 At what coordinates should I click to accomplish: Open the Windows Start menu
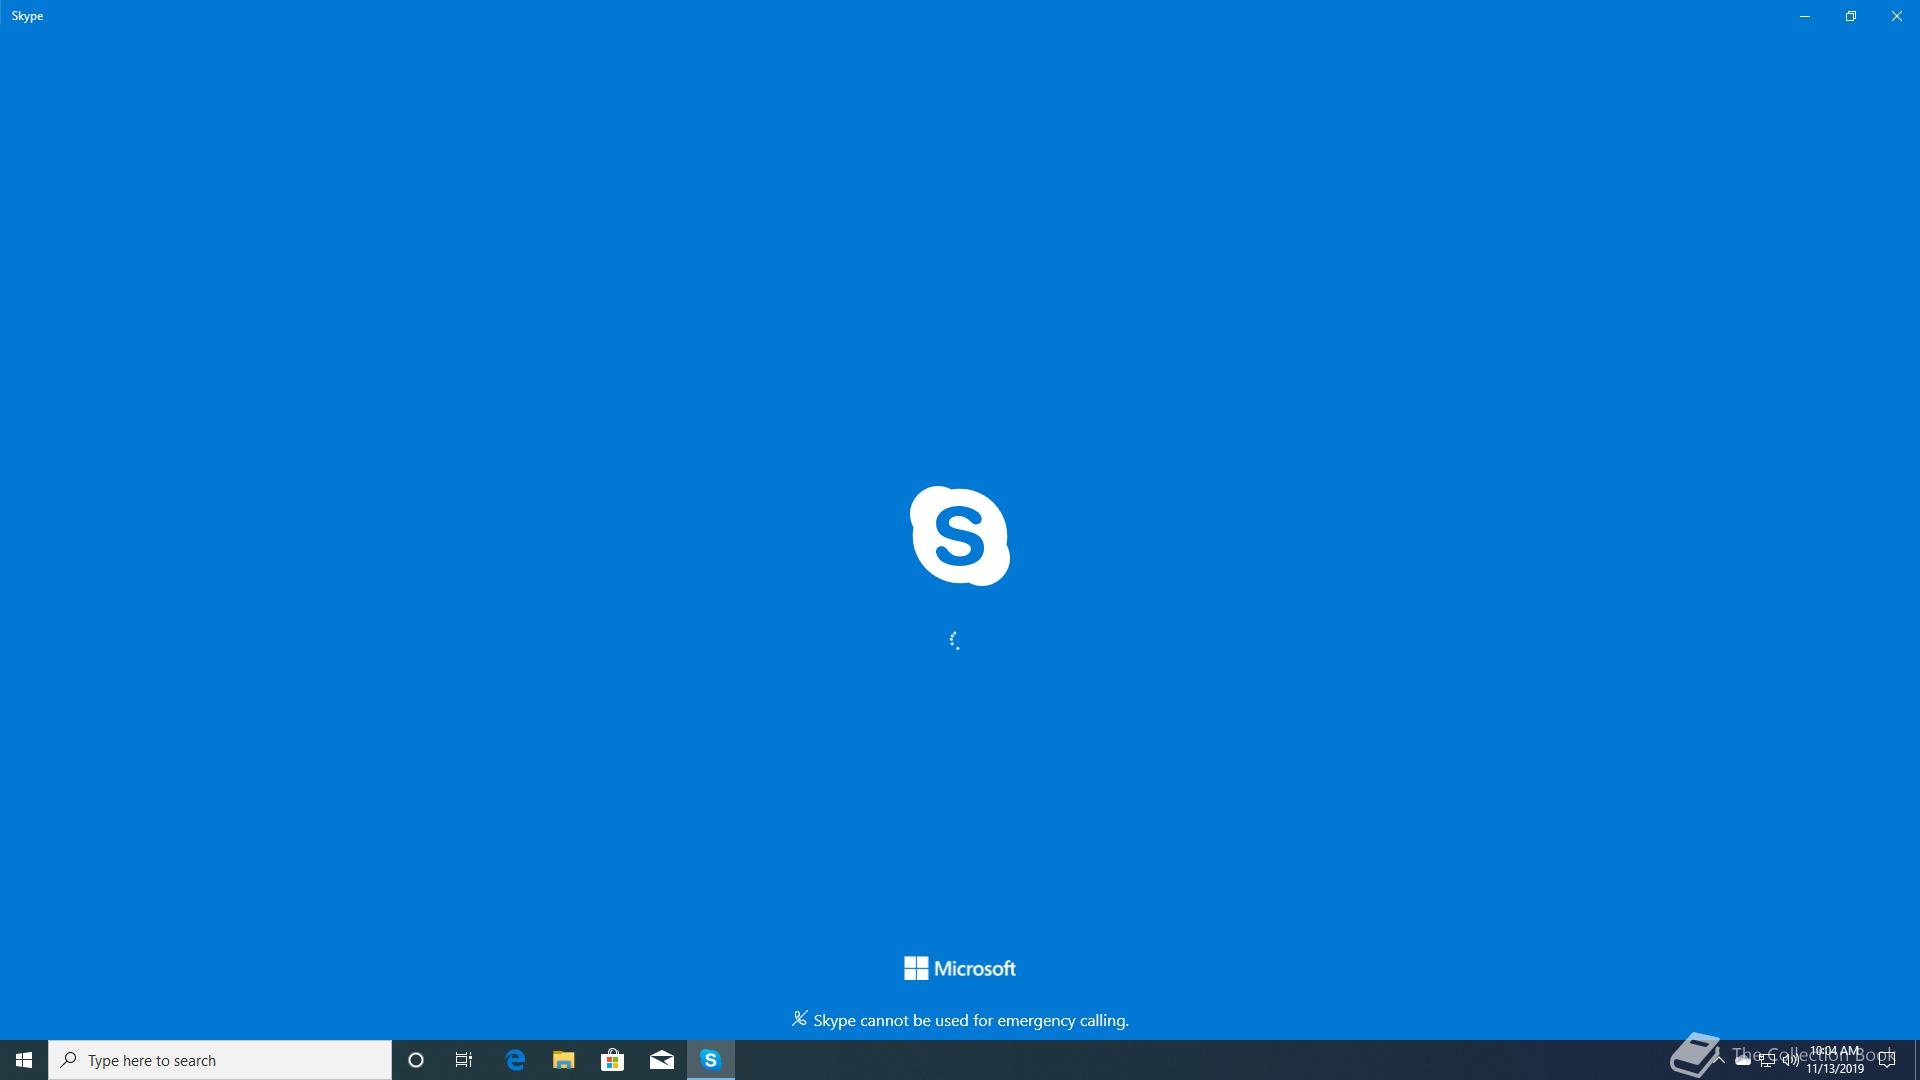click(24, 1060)
